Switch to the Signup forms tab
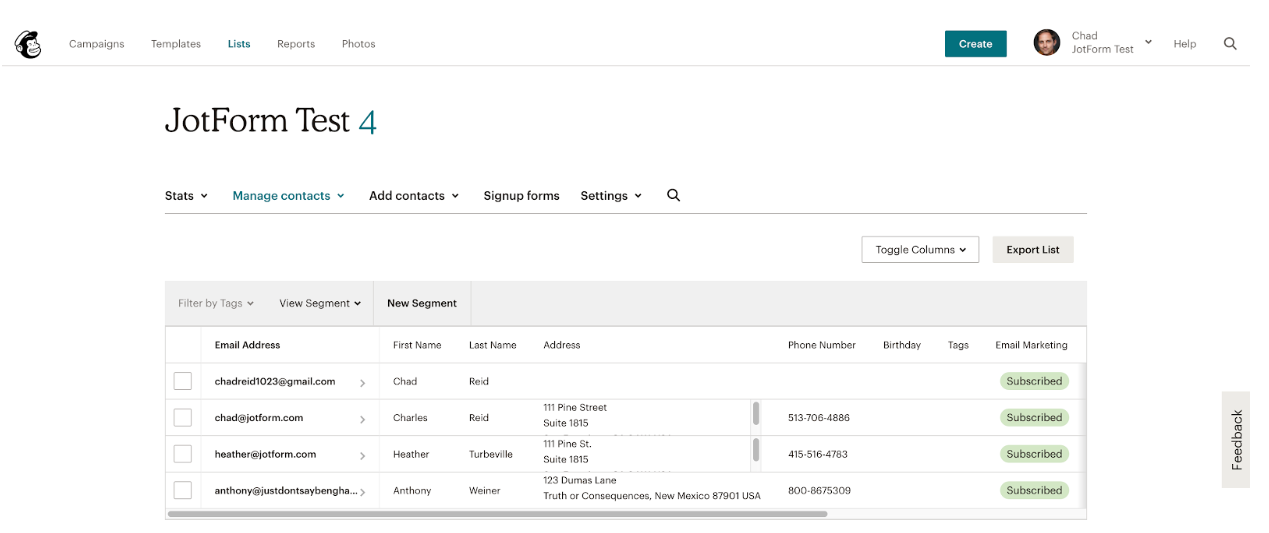Screen dimensions: 1269x533 coord(521,196)
